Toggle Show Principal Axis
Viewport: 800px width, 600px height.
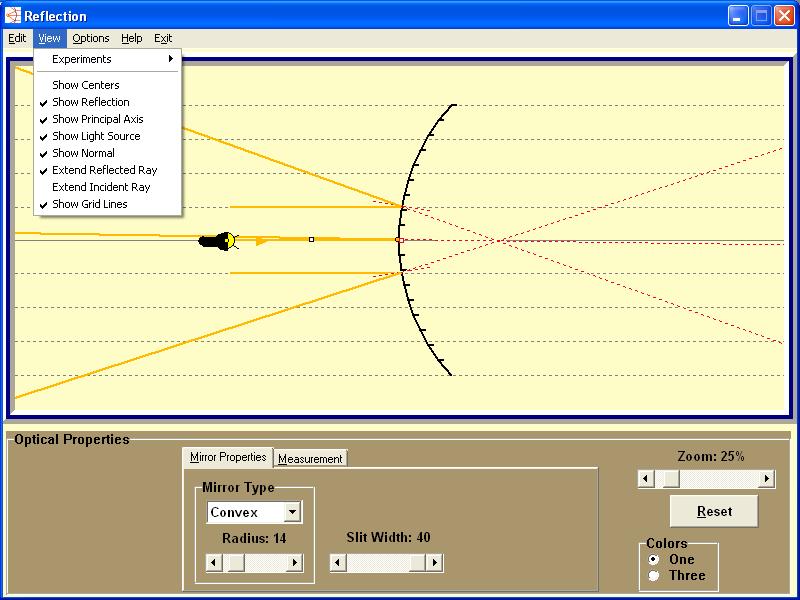[108, 119]
